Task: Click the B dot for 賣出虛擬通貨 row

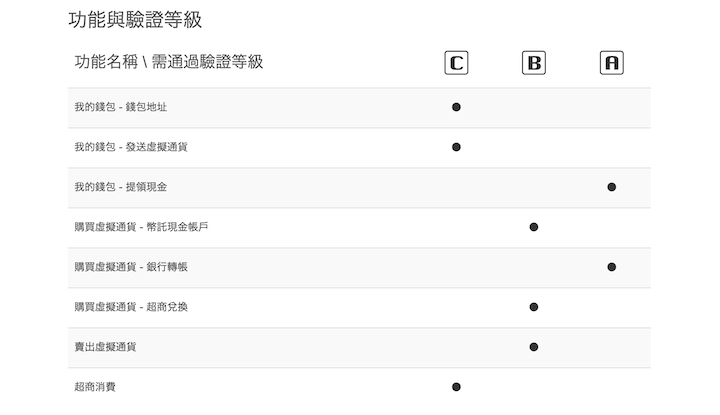Action: 534,347
